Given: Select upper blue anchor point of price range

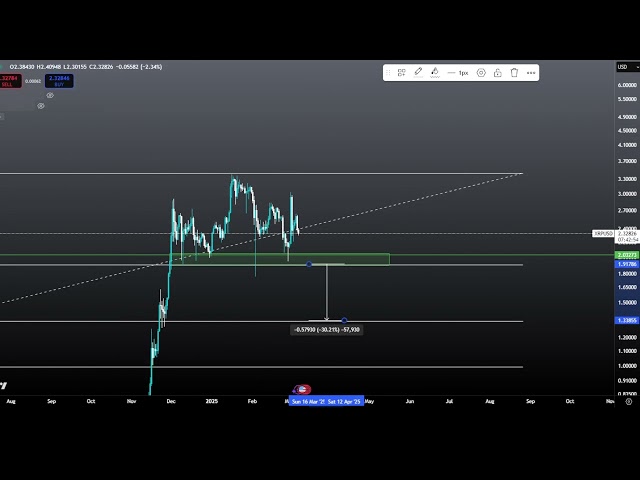Looking at the screenshot, I should click(309, 264).
